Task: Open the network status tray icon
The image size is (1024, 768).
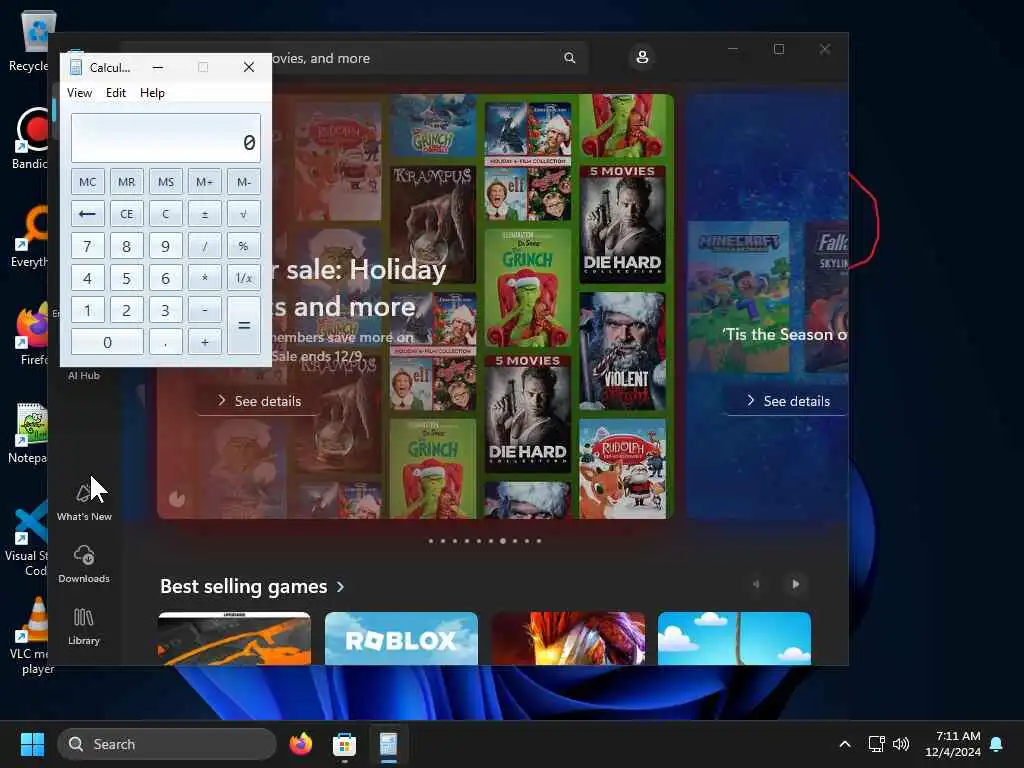Action: coord(876,744)
